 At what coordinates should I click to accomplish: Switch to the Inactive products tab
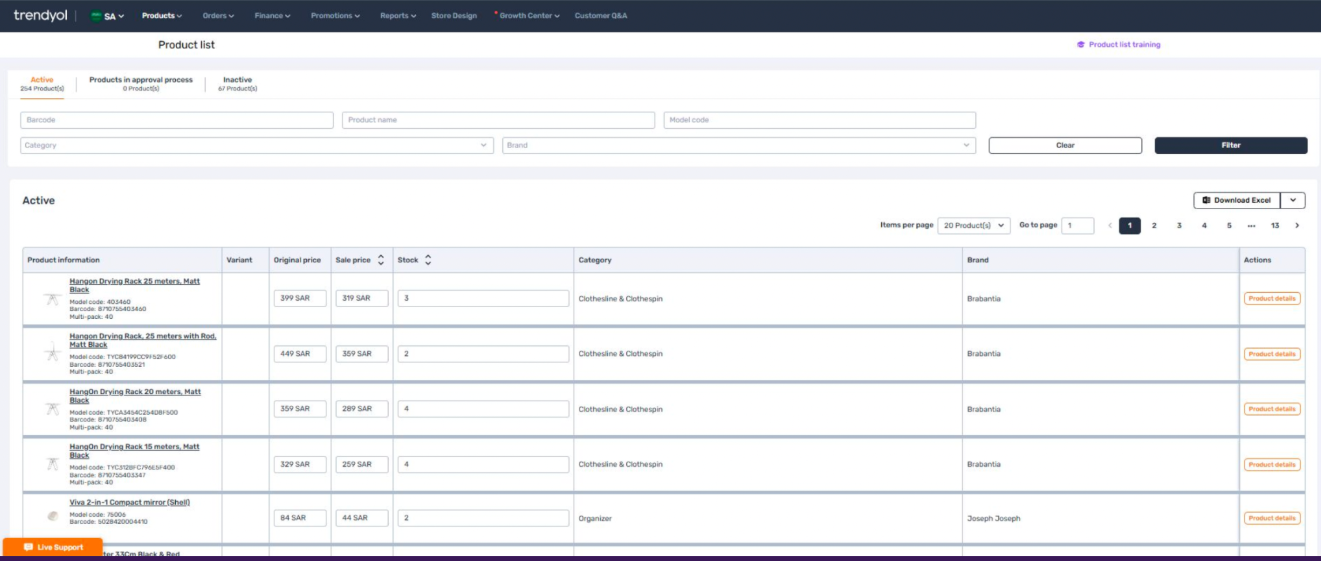[x=237, y=84]
